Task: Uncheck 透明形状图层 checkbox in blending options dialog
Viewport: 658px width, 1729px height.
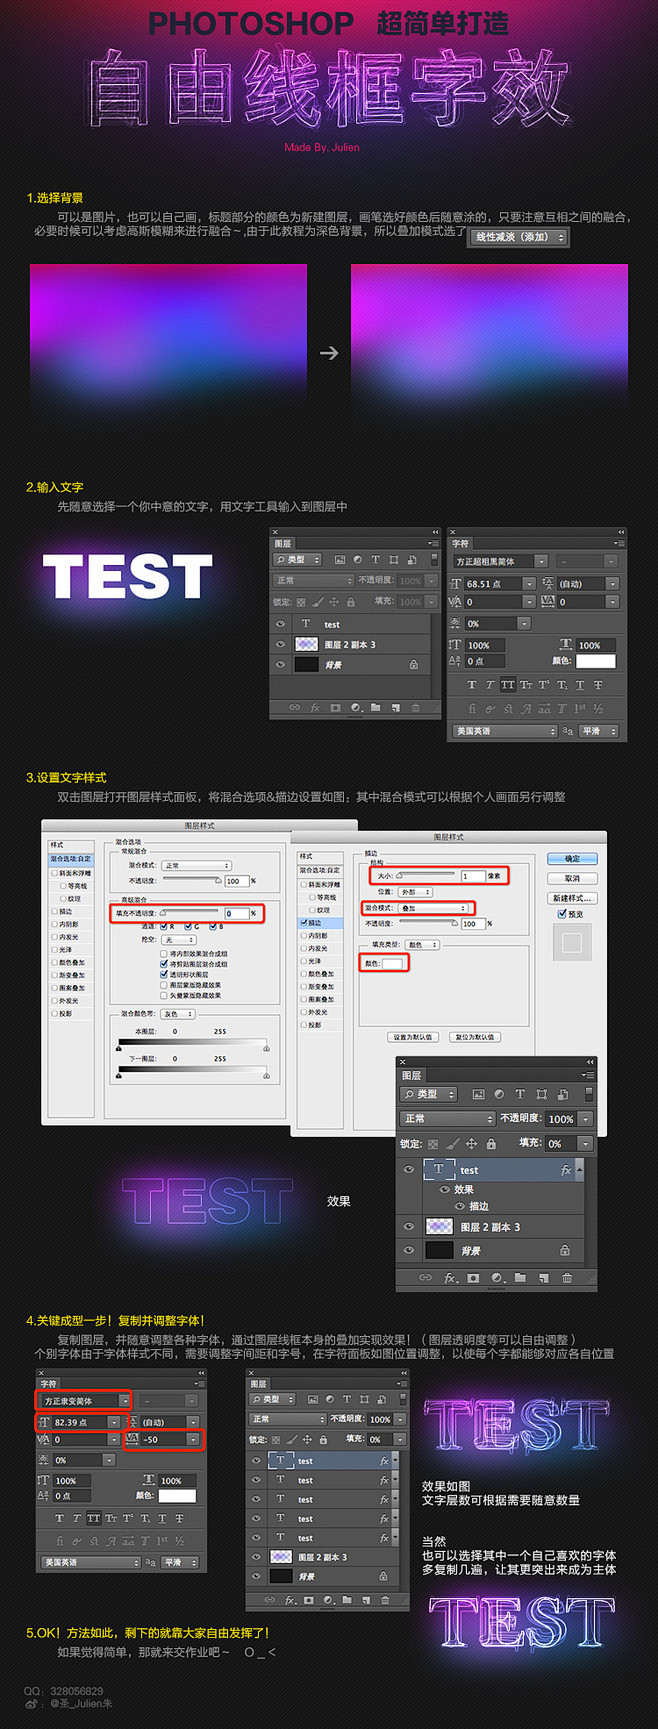Action: coord(163,975)
